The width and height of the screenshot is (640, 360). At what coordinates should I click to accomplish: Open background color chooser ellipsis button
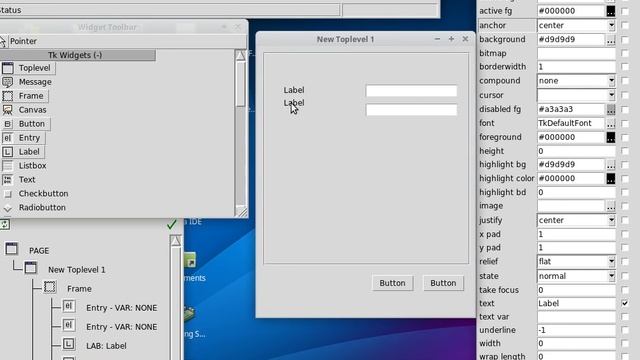click(611, 40)
